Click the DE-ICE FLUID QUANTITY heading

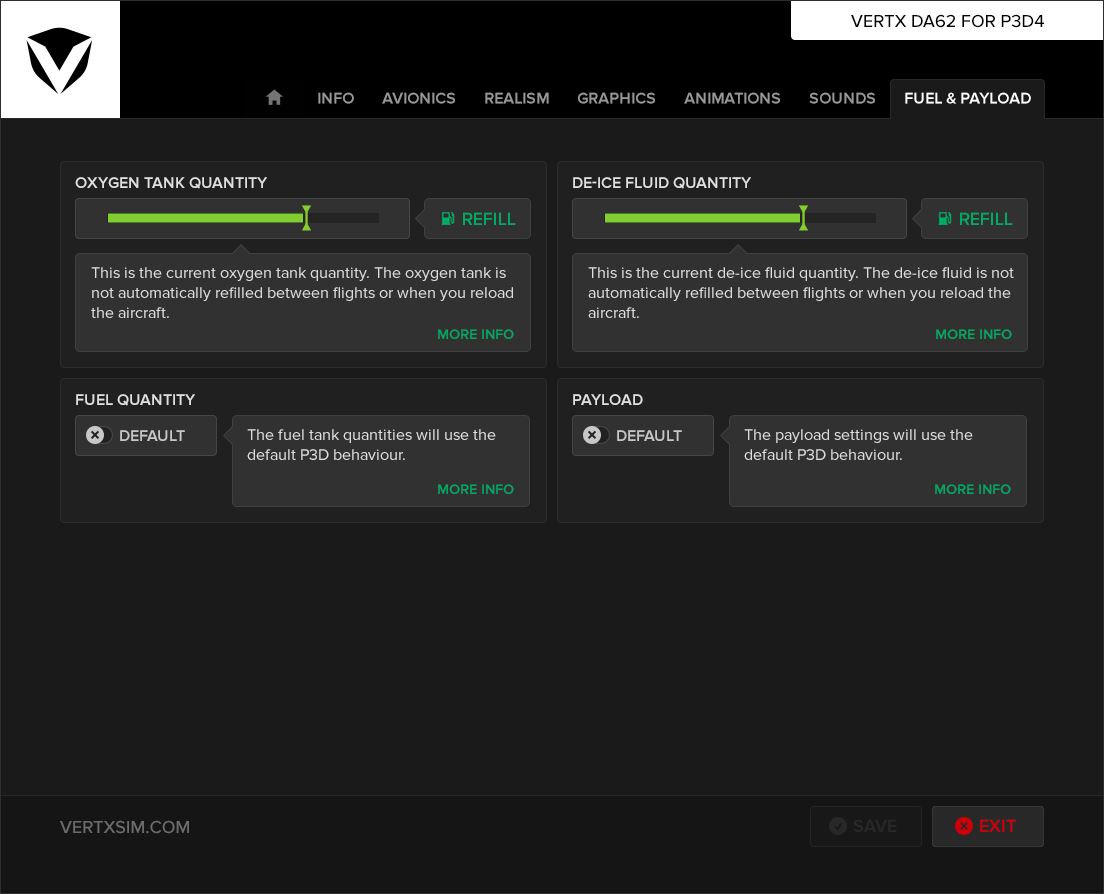pyautogui.click(x=661, y=183)
